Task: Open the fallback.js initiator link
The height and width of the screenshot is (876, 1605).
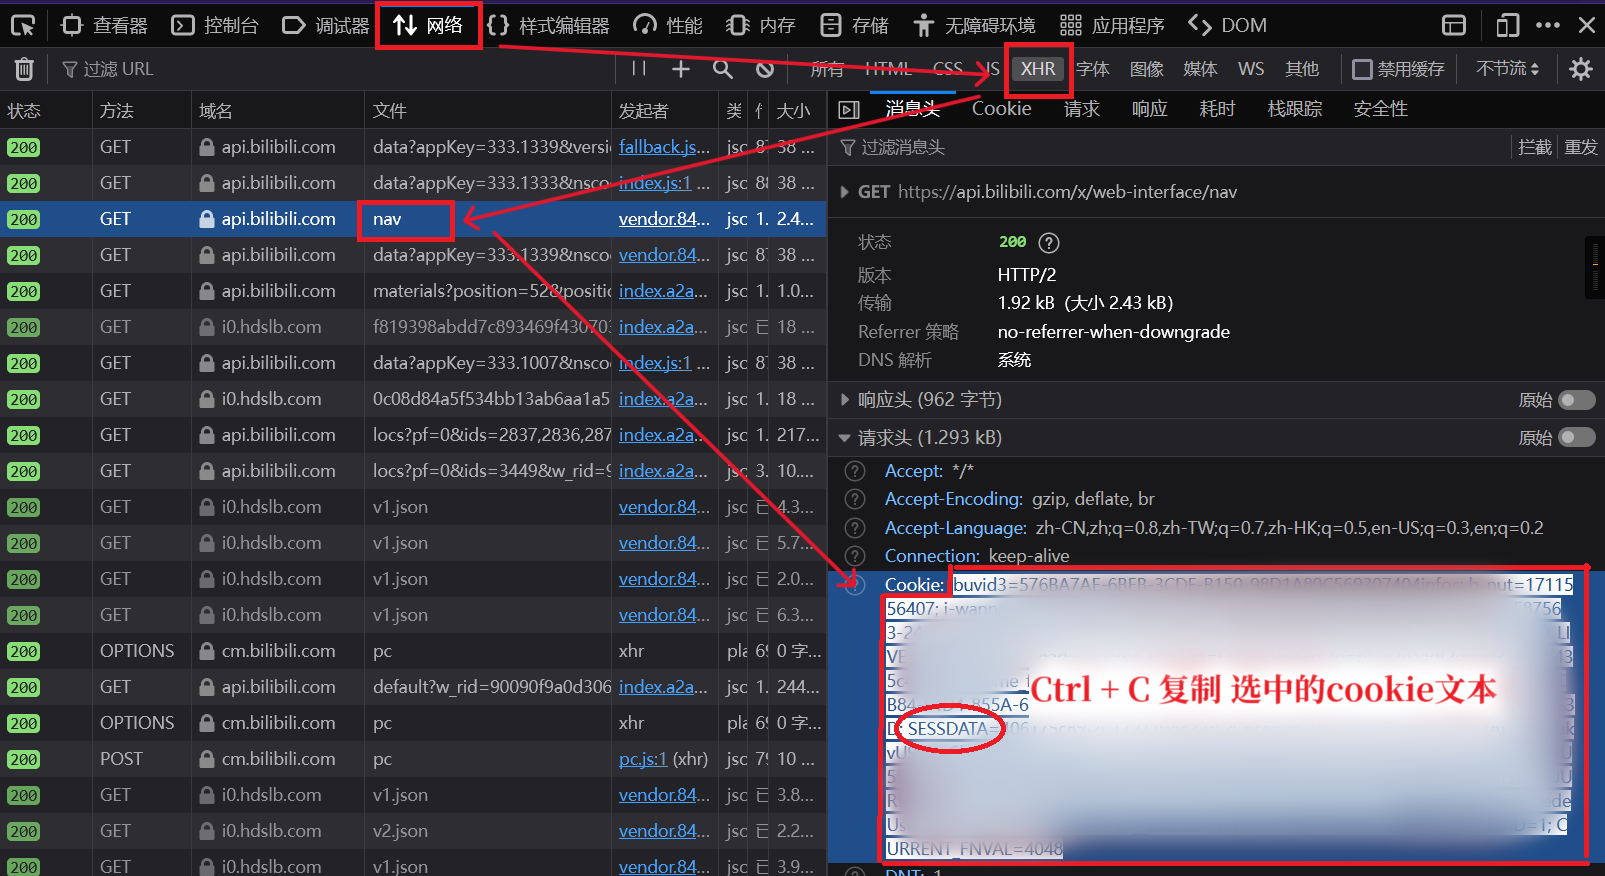Action: tap(664, 147)
